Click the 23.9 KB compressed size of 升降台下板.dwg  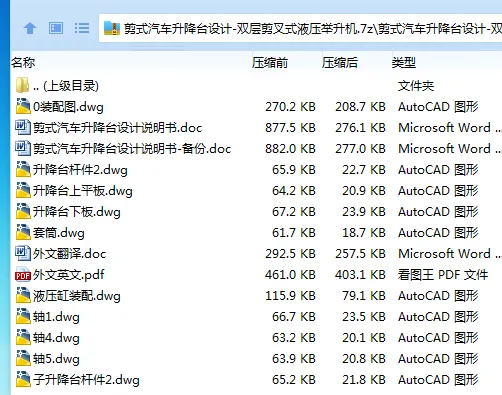[364, 212]
